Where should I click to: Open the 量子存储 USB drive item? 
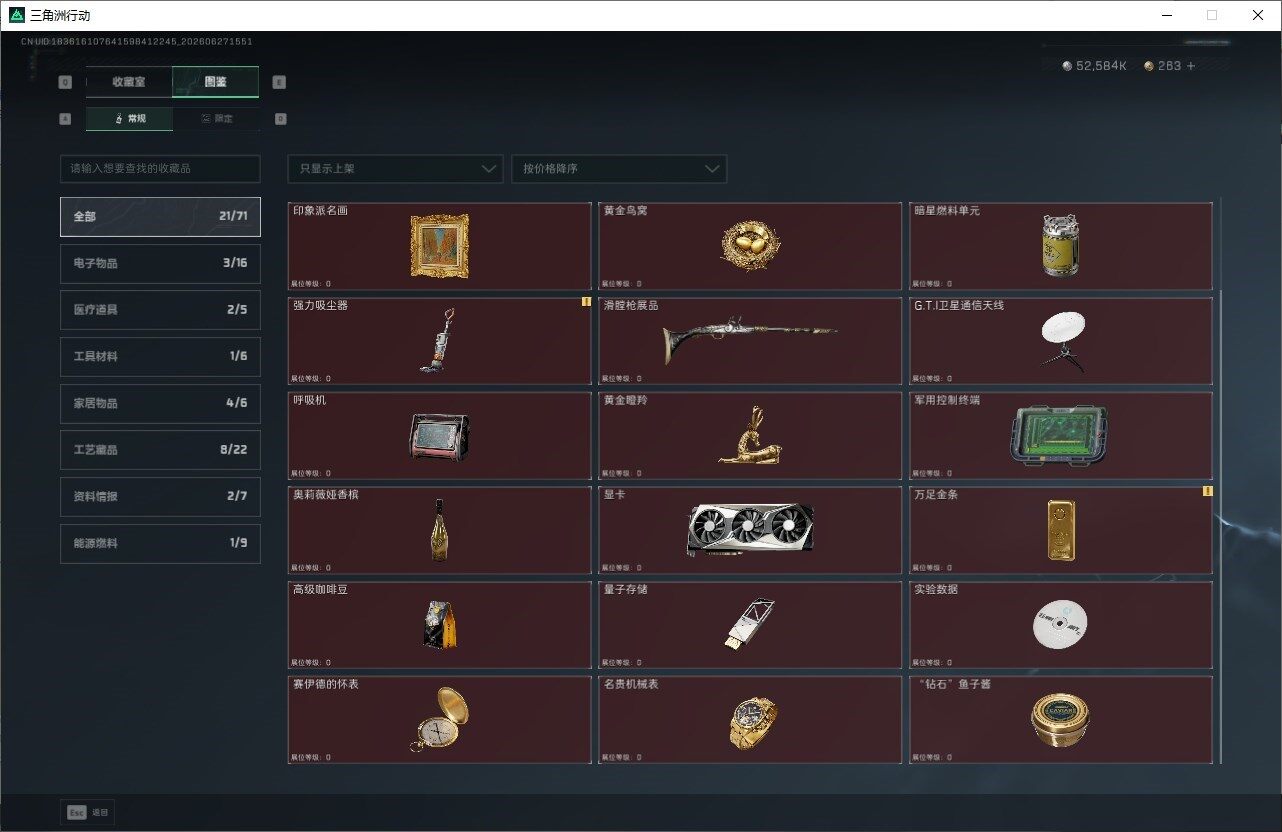(750, 625)
